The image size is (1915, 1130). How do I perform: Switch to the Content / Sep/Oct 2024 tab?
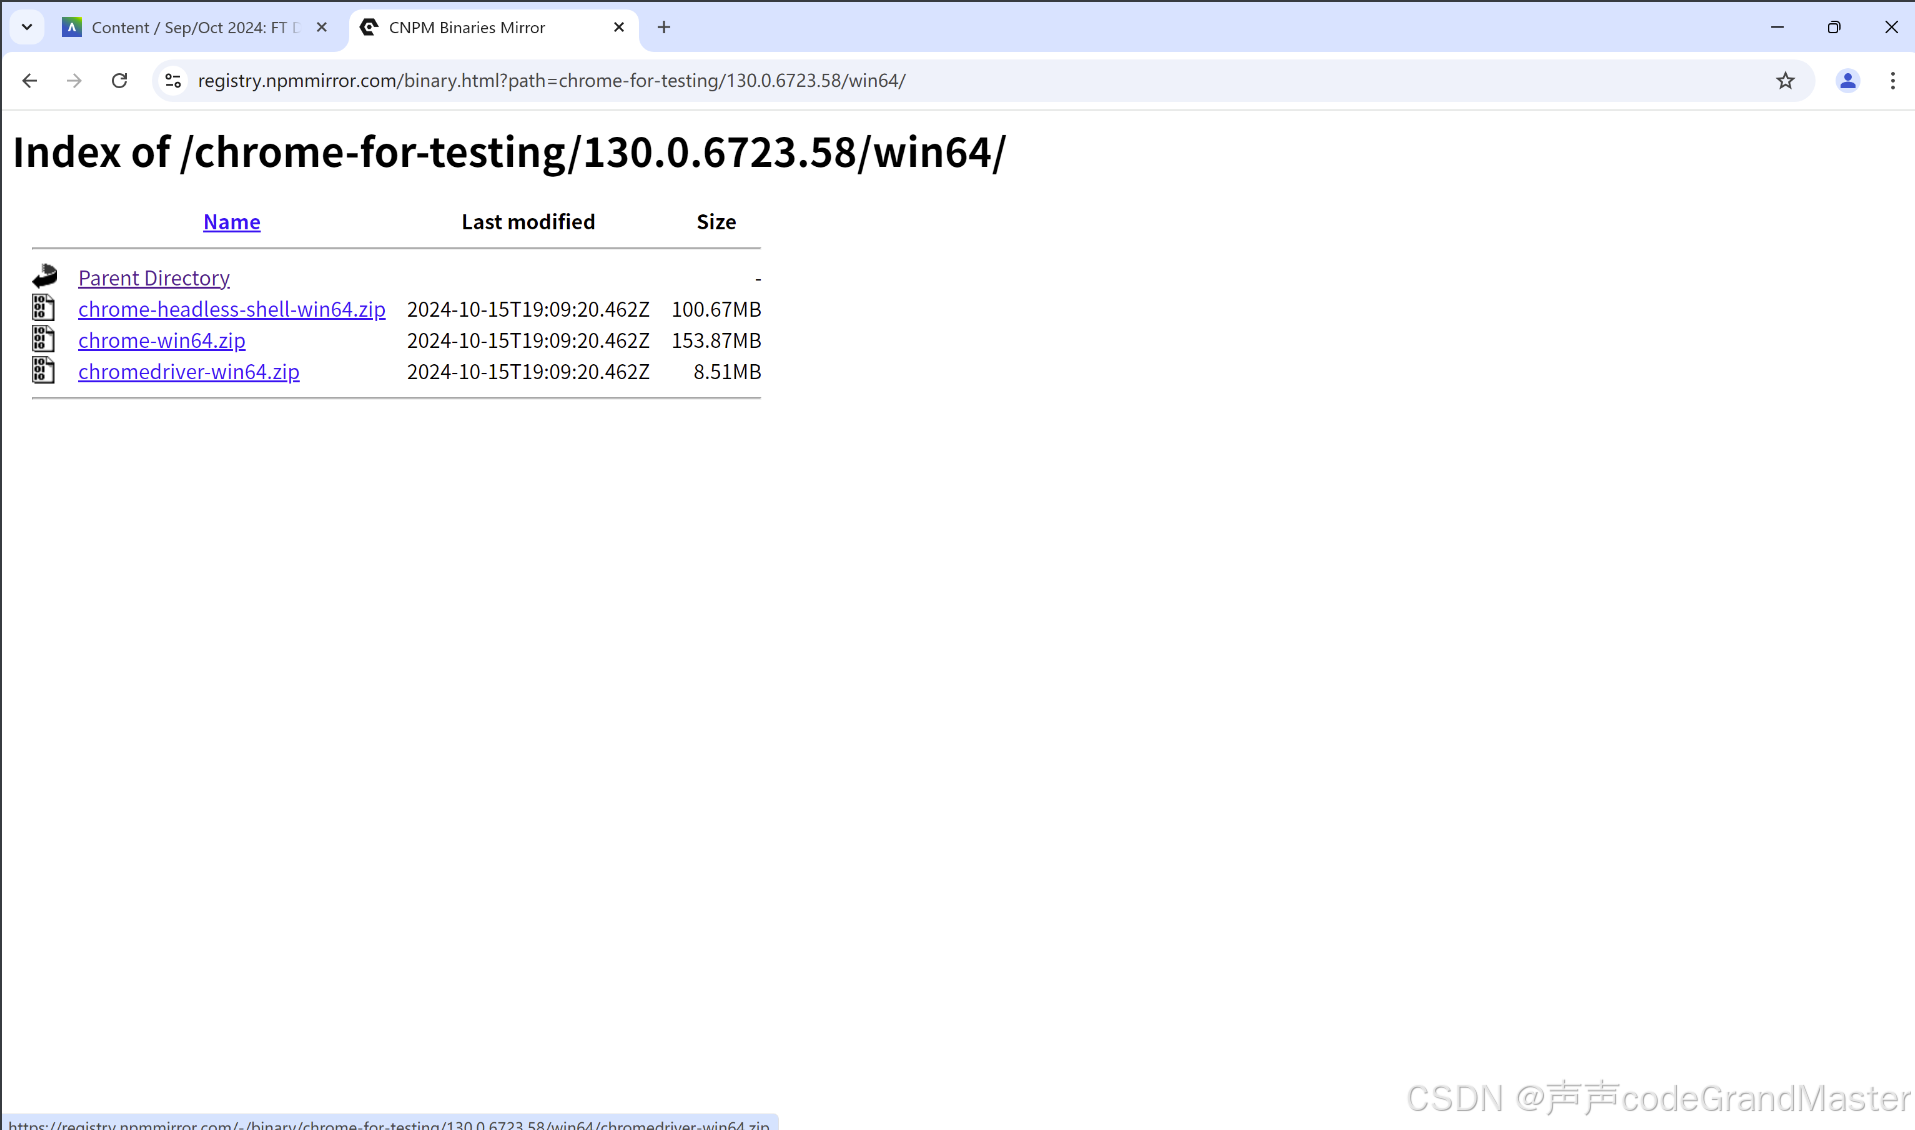coord(195,27)
